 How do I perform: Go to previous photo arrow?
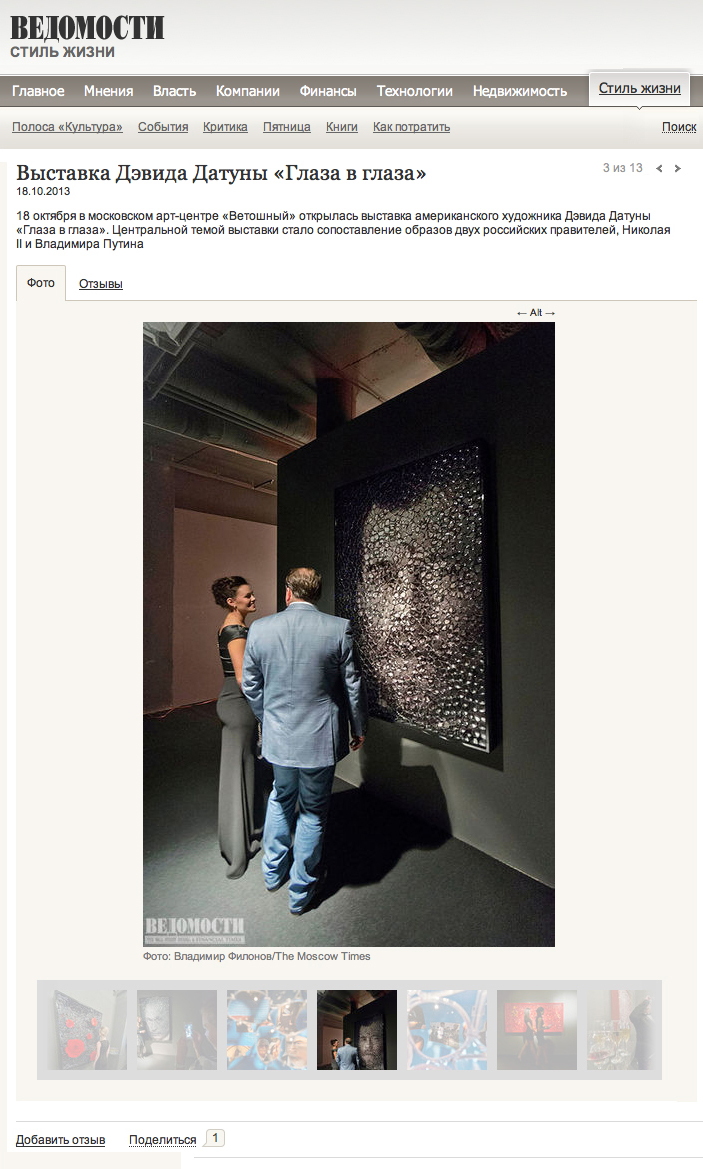tap(659, 168)
